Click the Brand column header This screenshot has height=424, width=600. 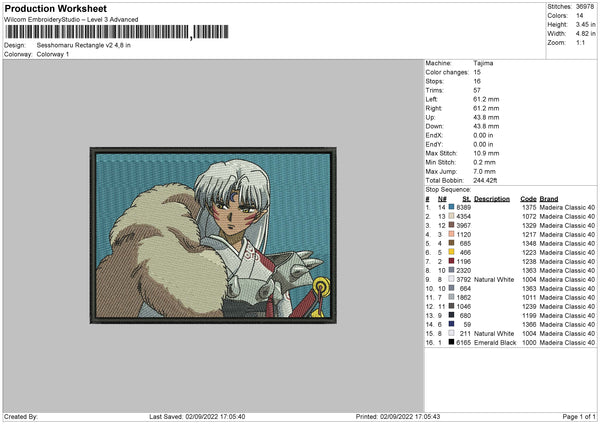point(551,198)
